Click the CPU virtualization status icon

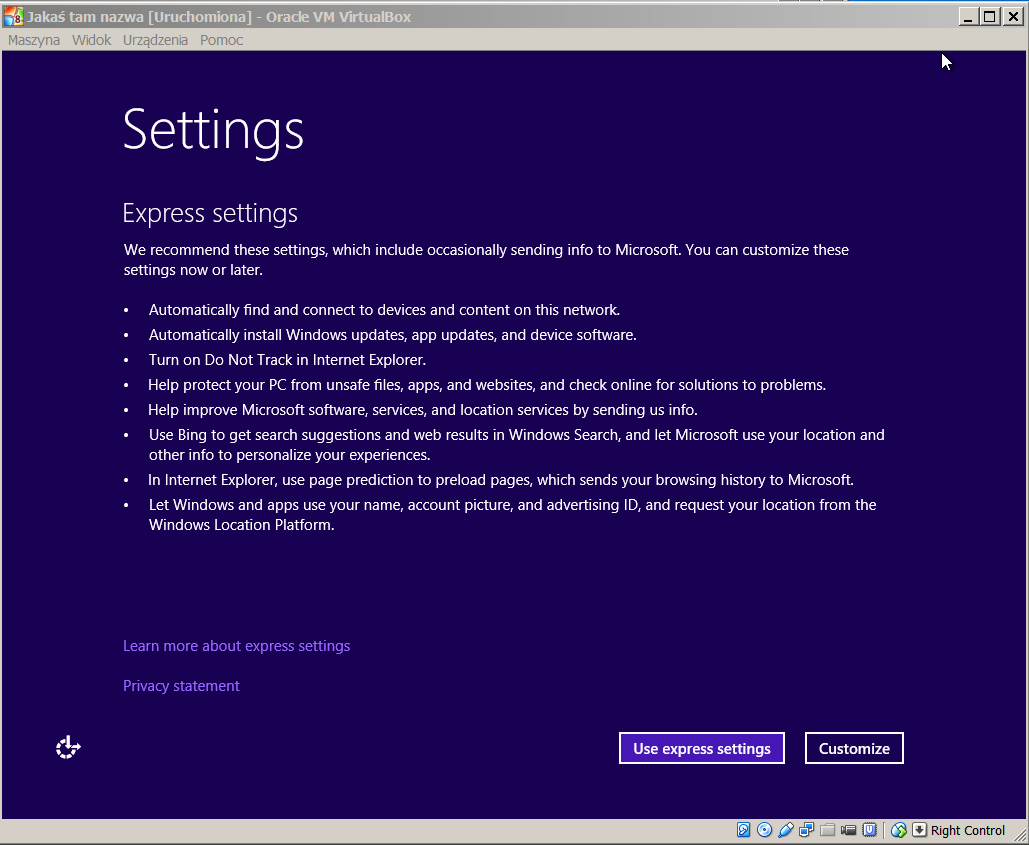pos(870,830)
